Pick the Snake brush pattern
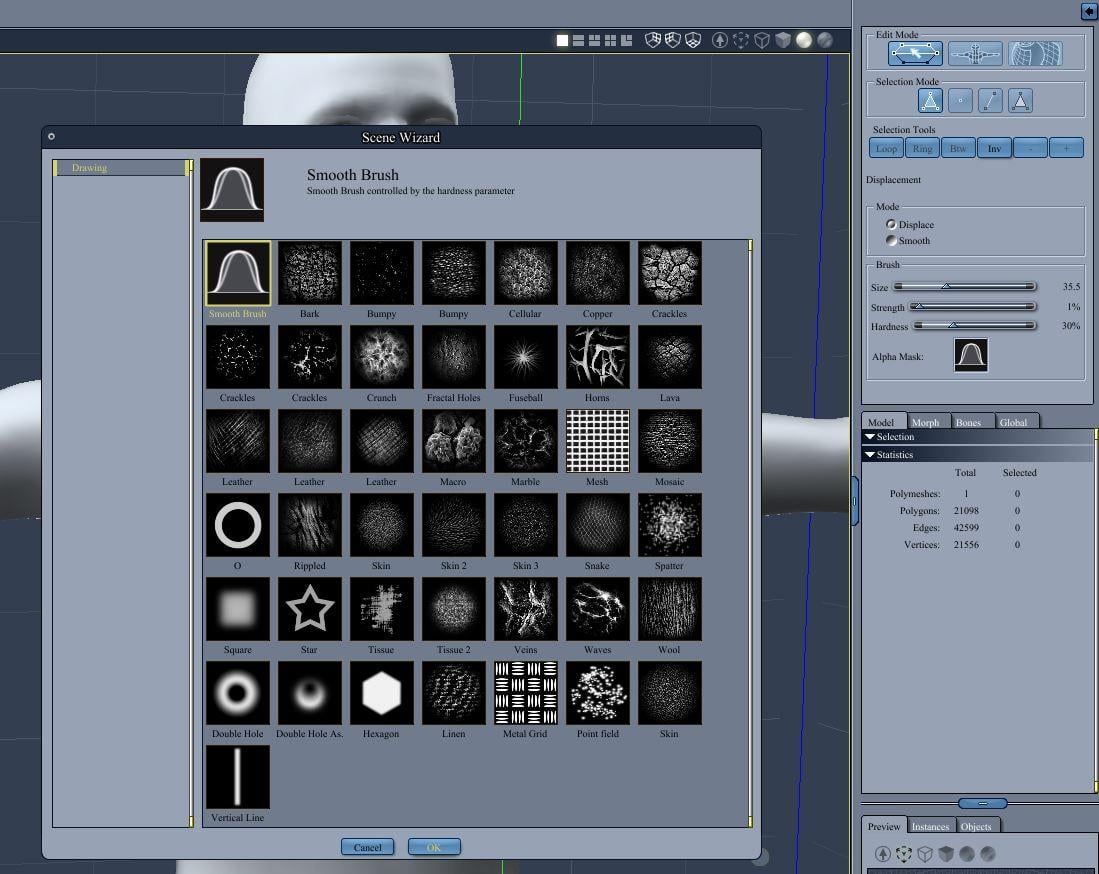The width and height of the screenshot is (1099, 874). (x=598, y=525)
